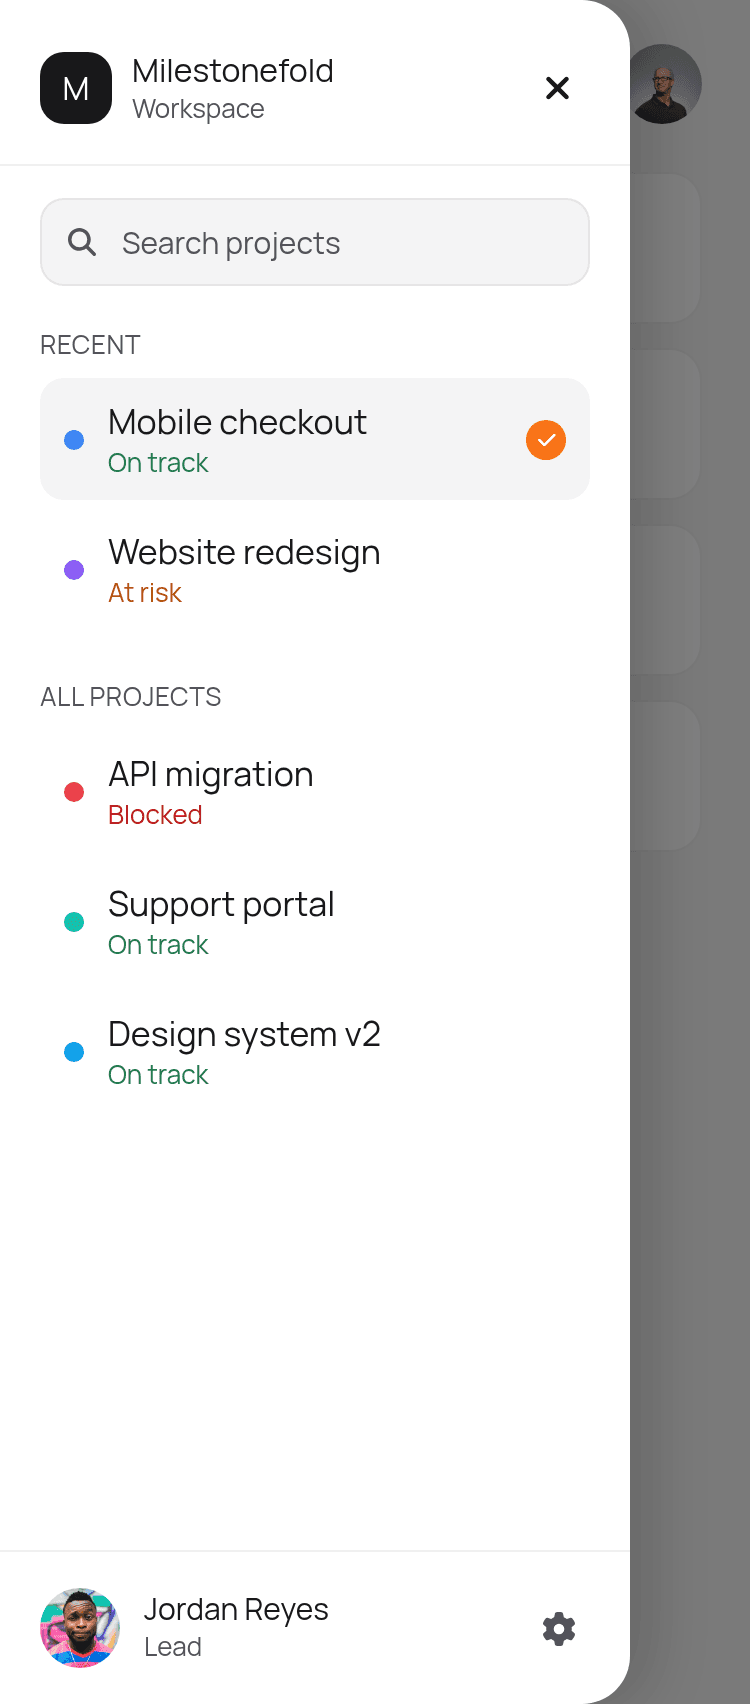750x1704 pixels.
Task: Click "On track" under Design system v2
Action: click(158, 1075)
